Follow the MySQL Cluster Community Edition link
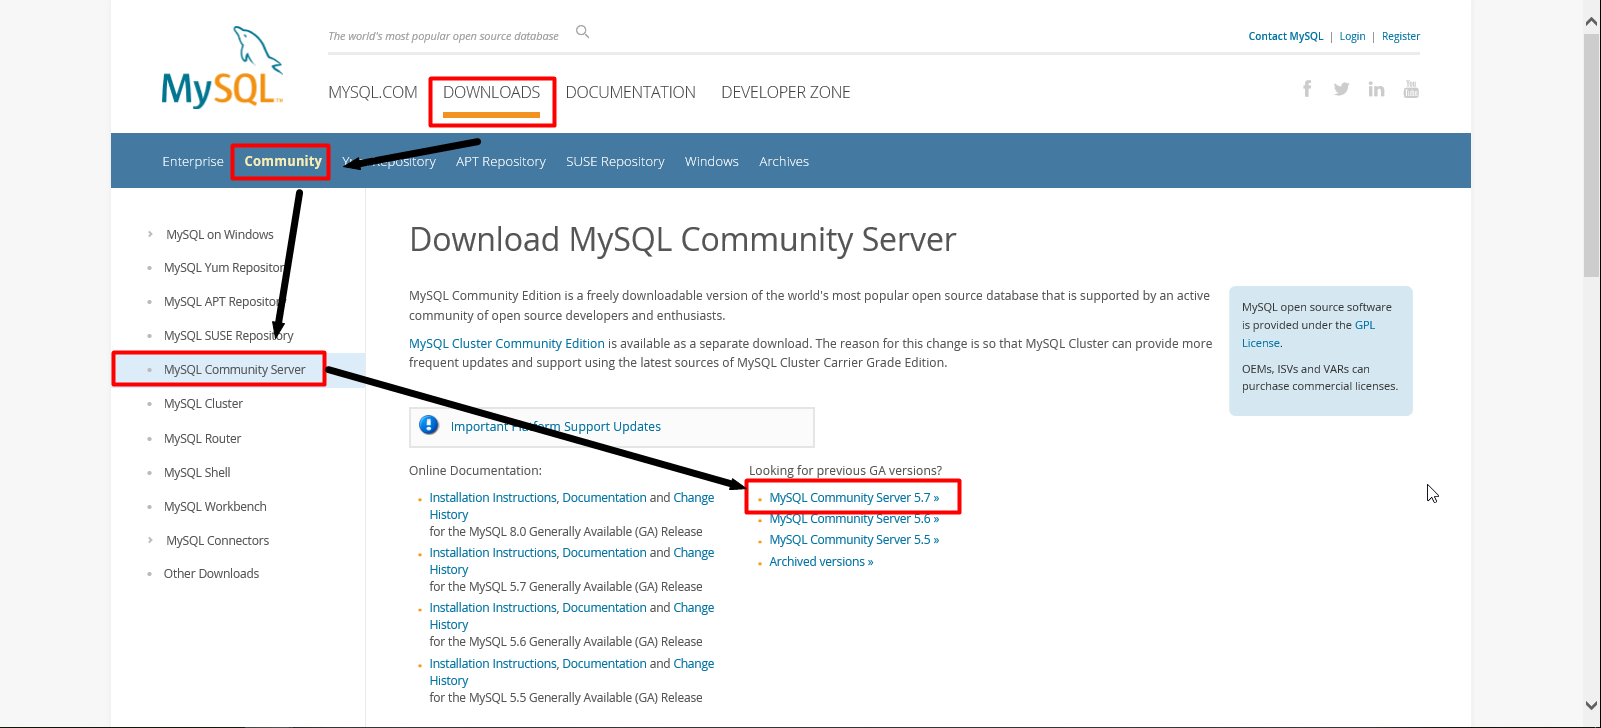Image resolution: width=1601 pixels, height=728 pixels. 507,343
